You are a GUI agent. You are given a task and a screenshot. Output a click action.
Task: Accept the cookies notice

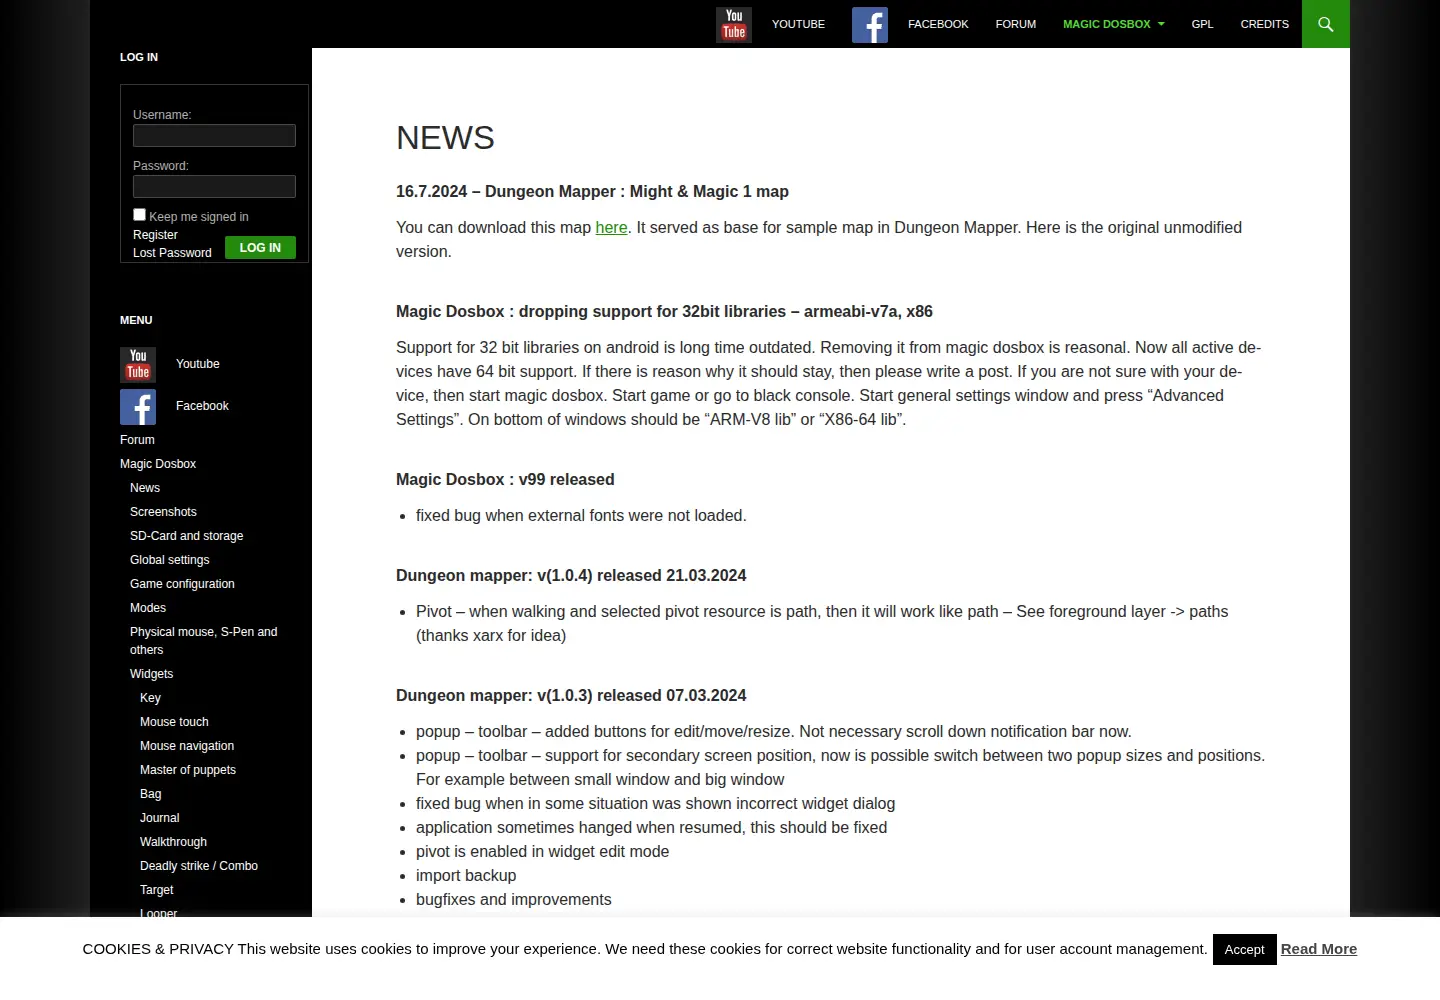pyautogui.click(x=1245, y=949)
